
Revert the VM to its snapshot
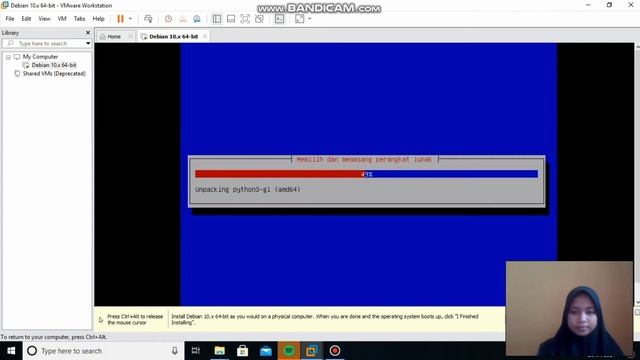182,19
